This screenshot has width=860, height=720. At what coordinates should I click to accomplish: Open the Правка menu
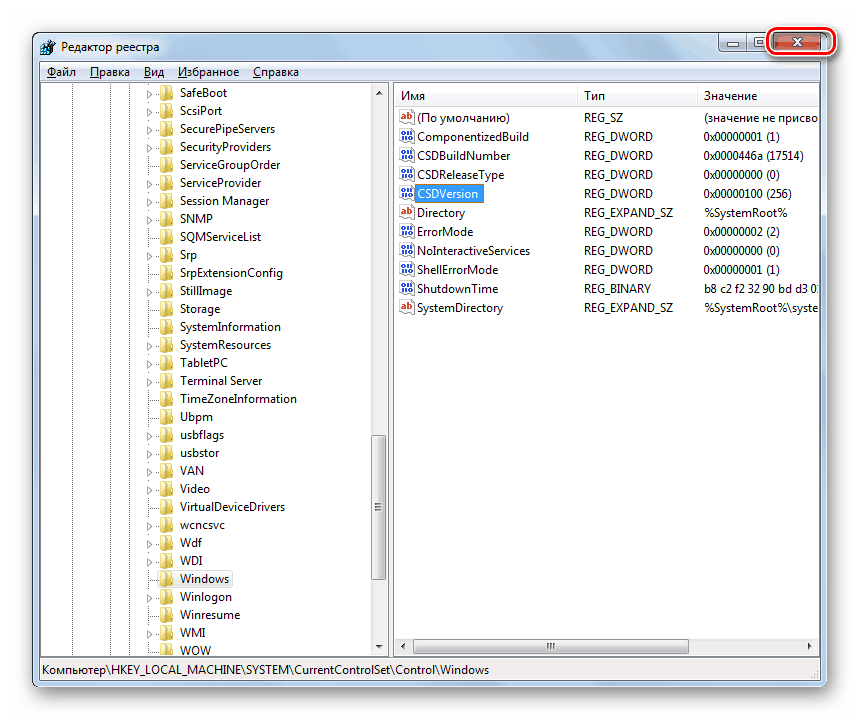point(110,72)
